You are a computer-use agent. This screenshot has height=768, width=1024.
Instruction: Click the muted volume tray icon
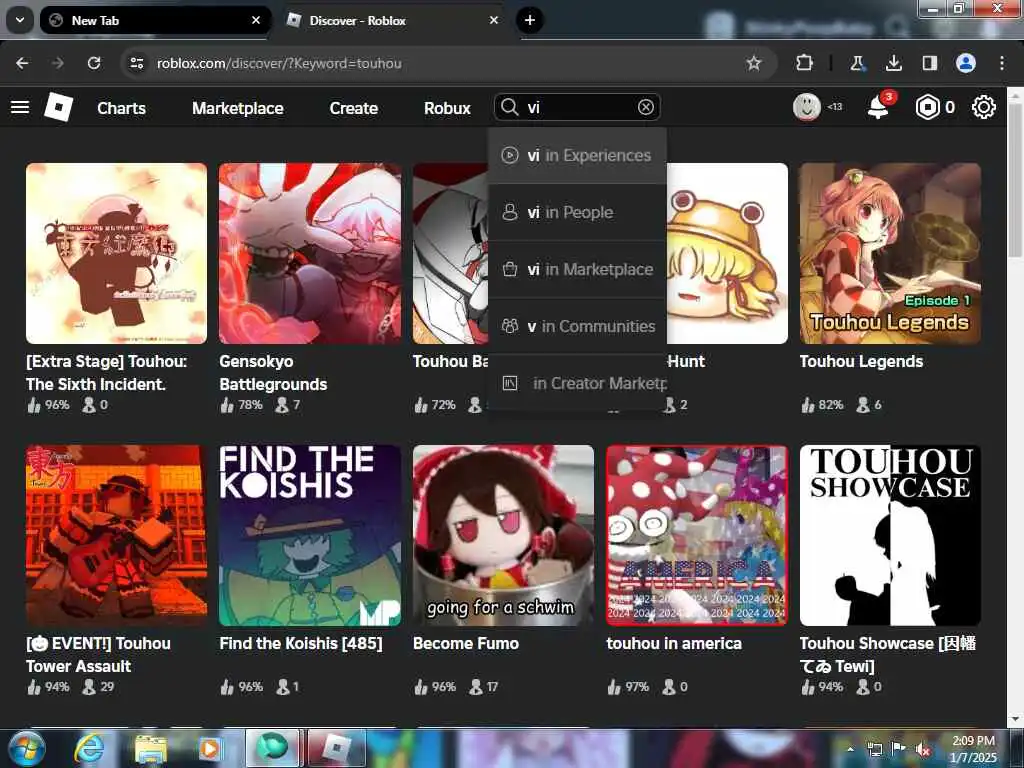coord(923,750)
